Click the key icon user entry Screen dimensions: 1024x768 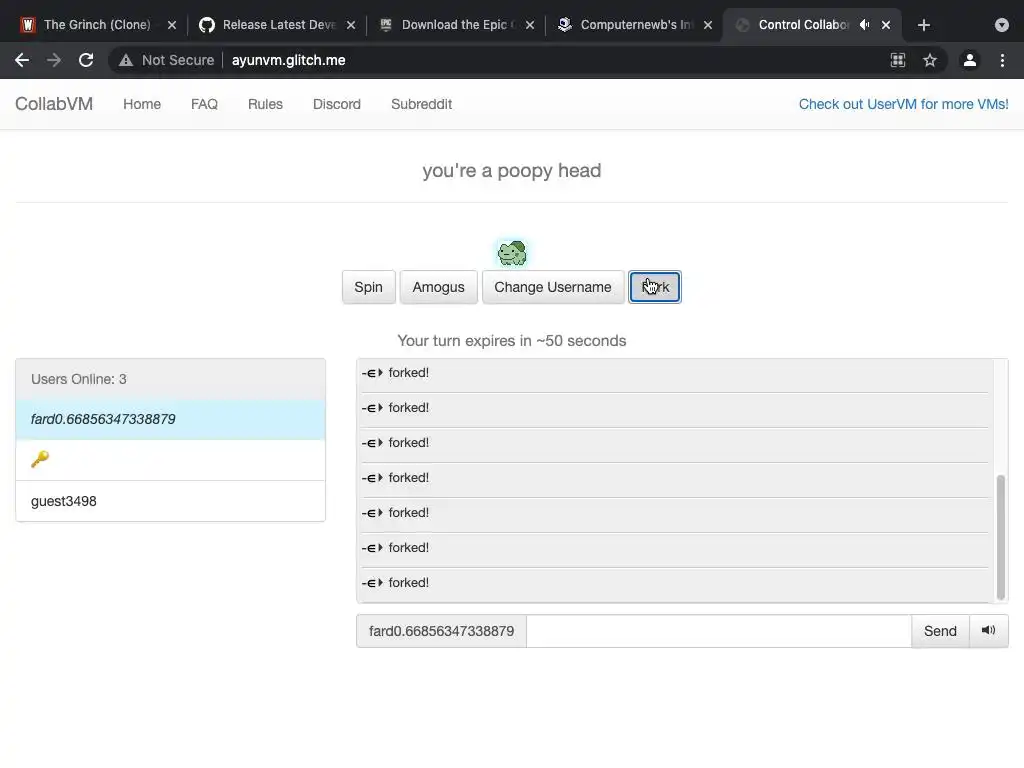click(x=40, y=460)
